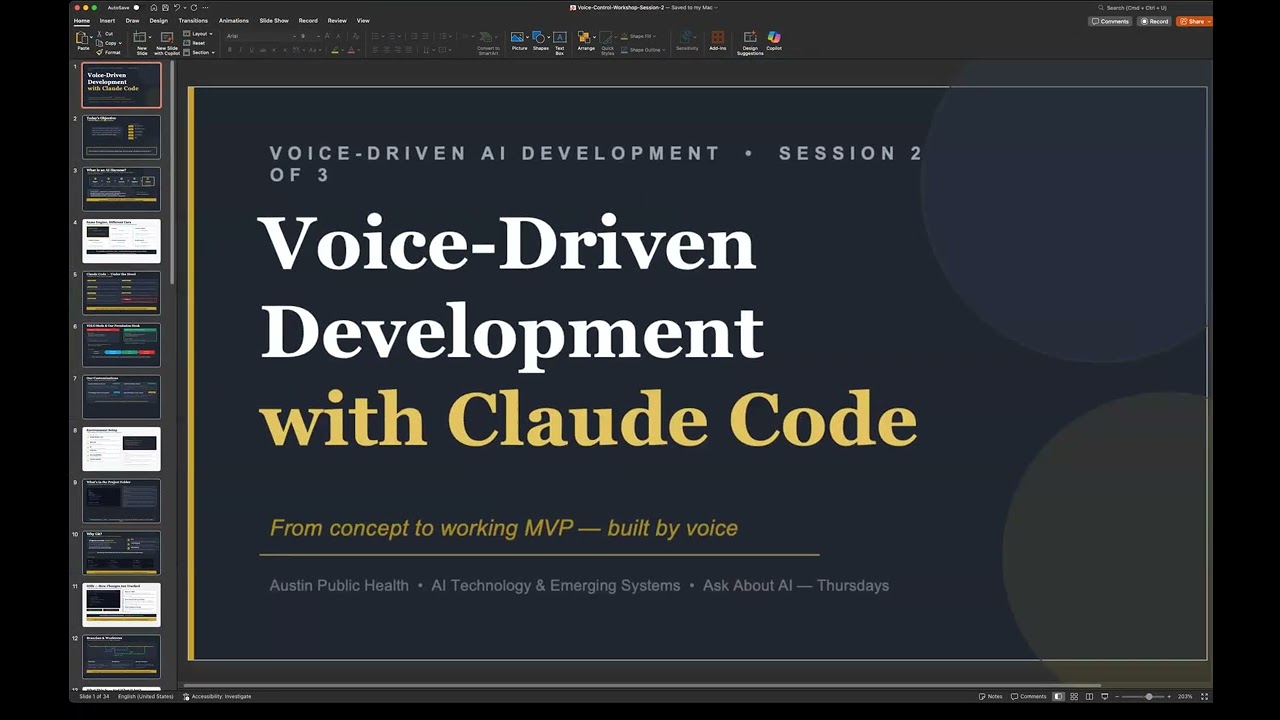Screen dimensions: 1280x720
Task: Select the Claude Code Under the Hood thumbnail
Action: (x=121, y=293)
